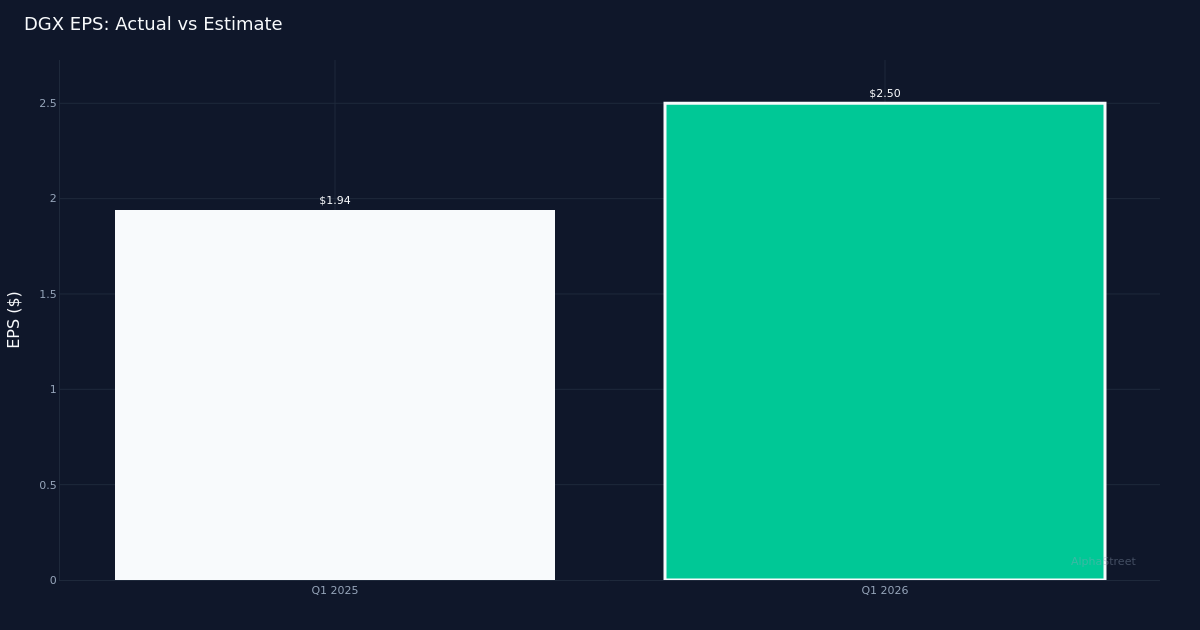Click the 1 y-axis tick label

click(53, 389)
